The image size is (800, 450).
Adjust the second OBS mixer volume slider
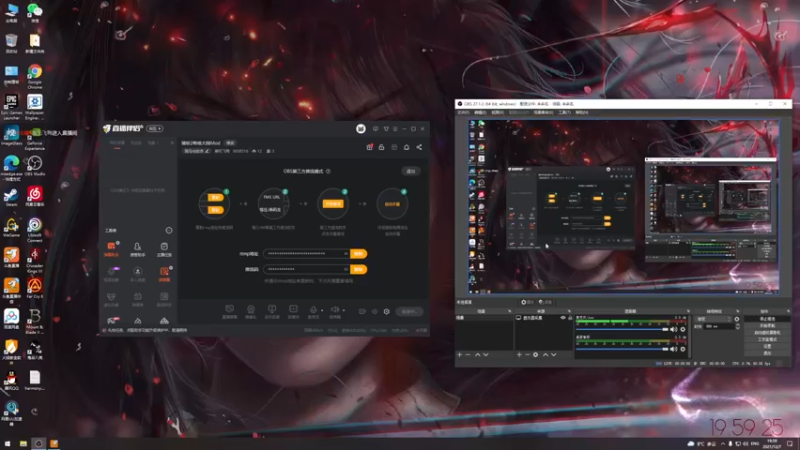click(622, 349)
